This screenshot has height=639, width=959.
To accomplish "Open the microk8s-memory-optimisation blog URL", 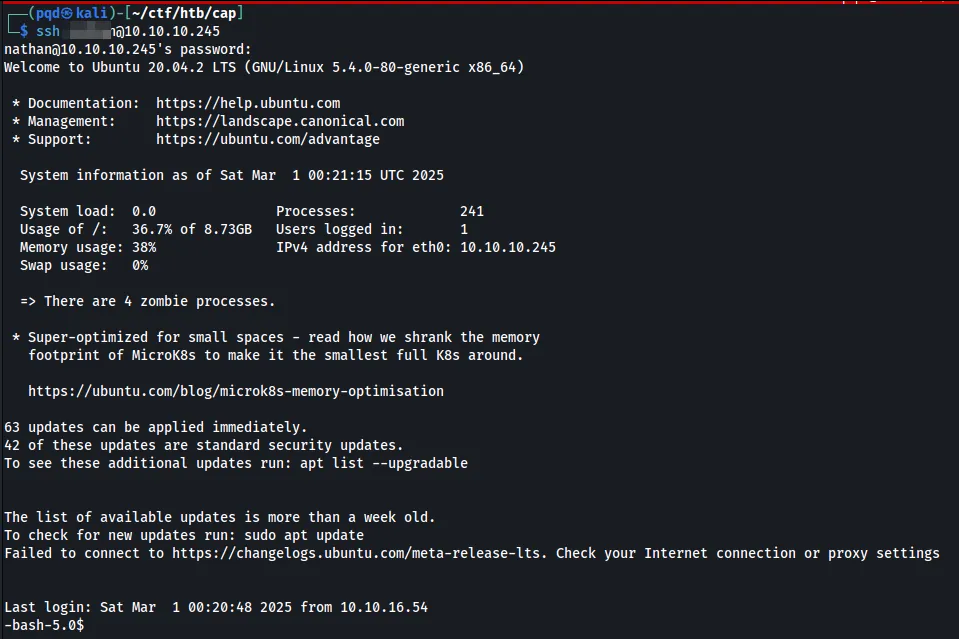I will (x=236, y=391).
